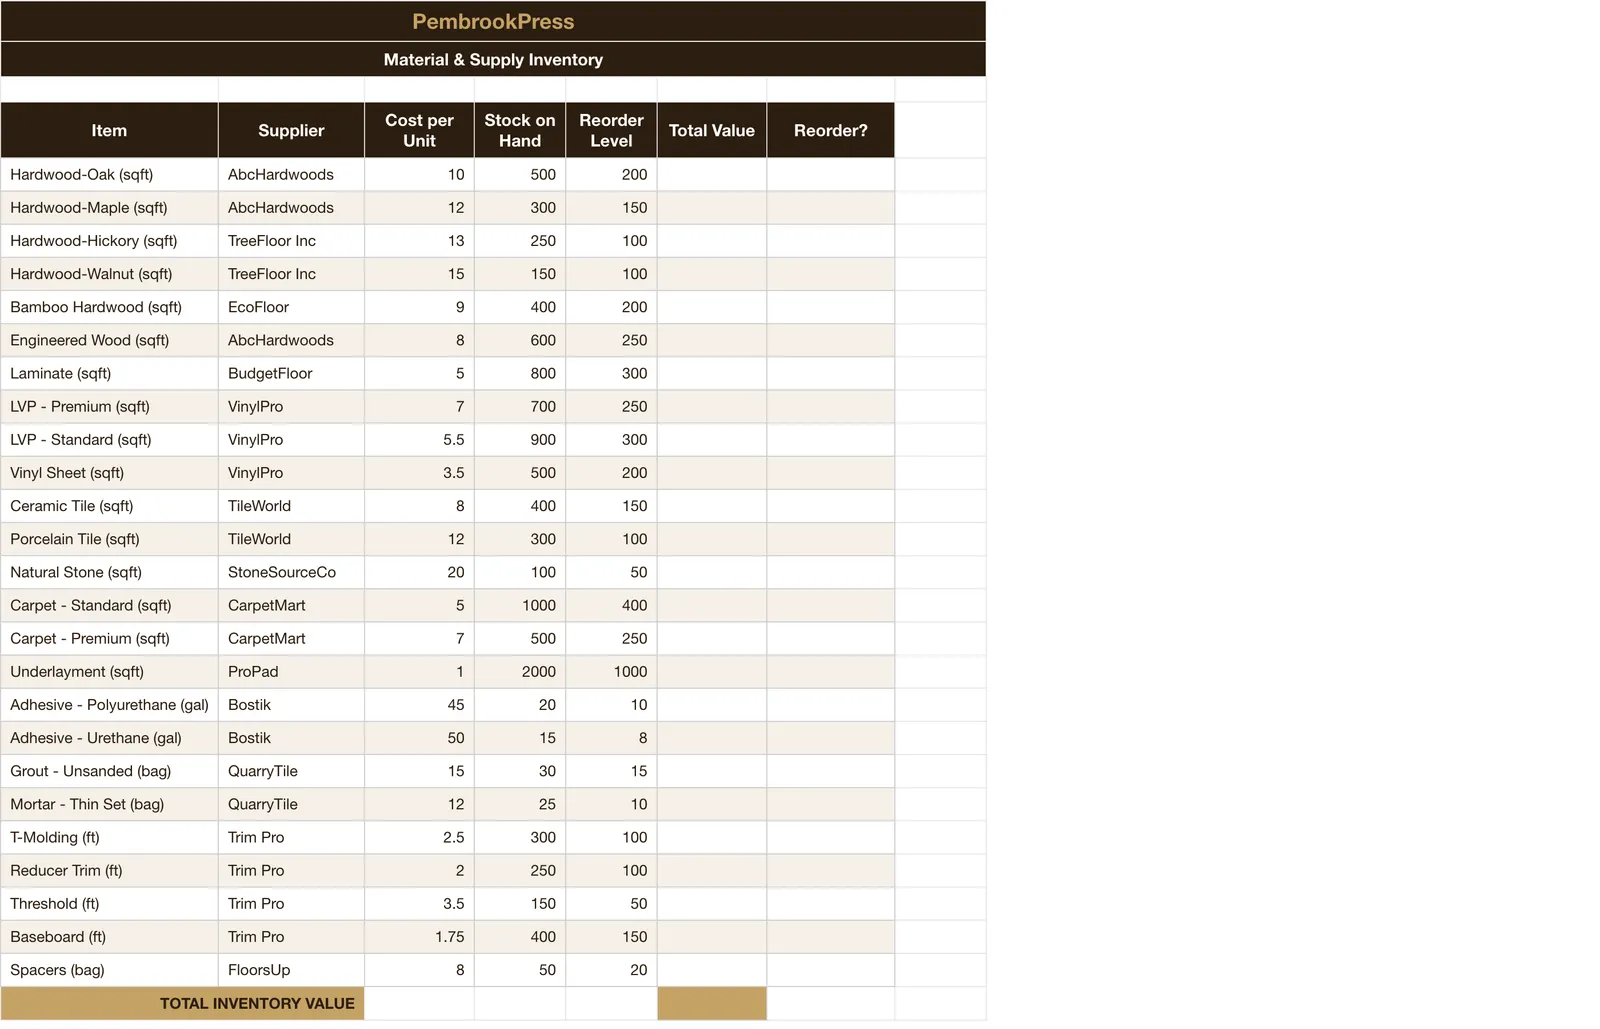Select the Total Value column header
The width and height of the screenshot is (1600, 1029).
[712, 130]
